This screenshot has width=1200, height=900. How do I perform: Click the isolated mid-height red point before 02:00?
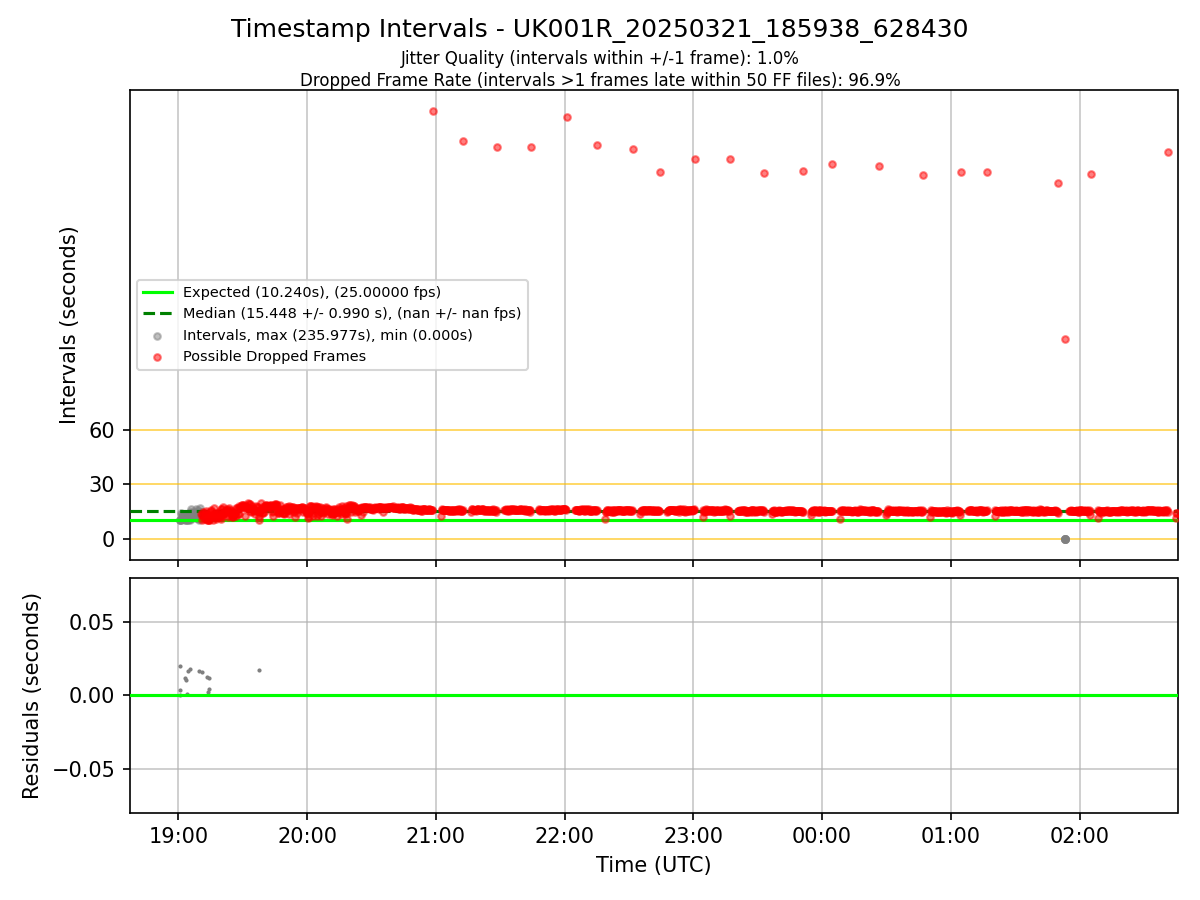pos(1065,339)
